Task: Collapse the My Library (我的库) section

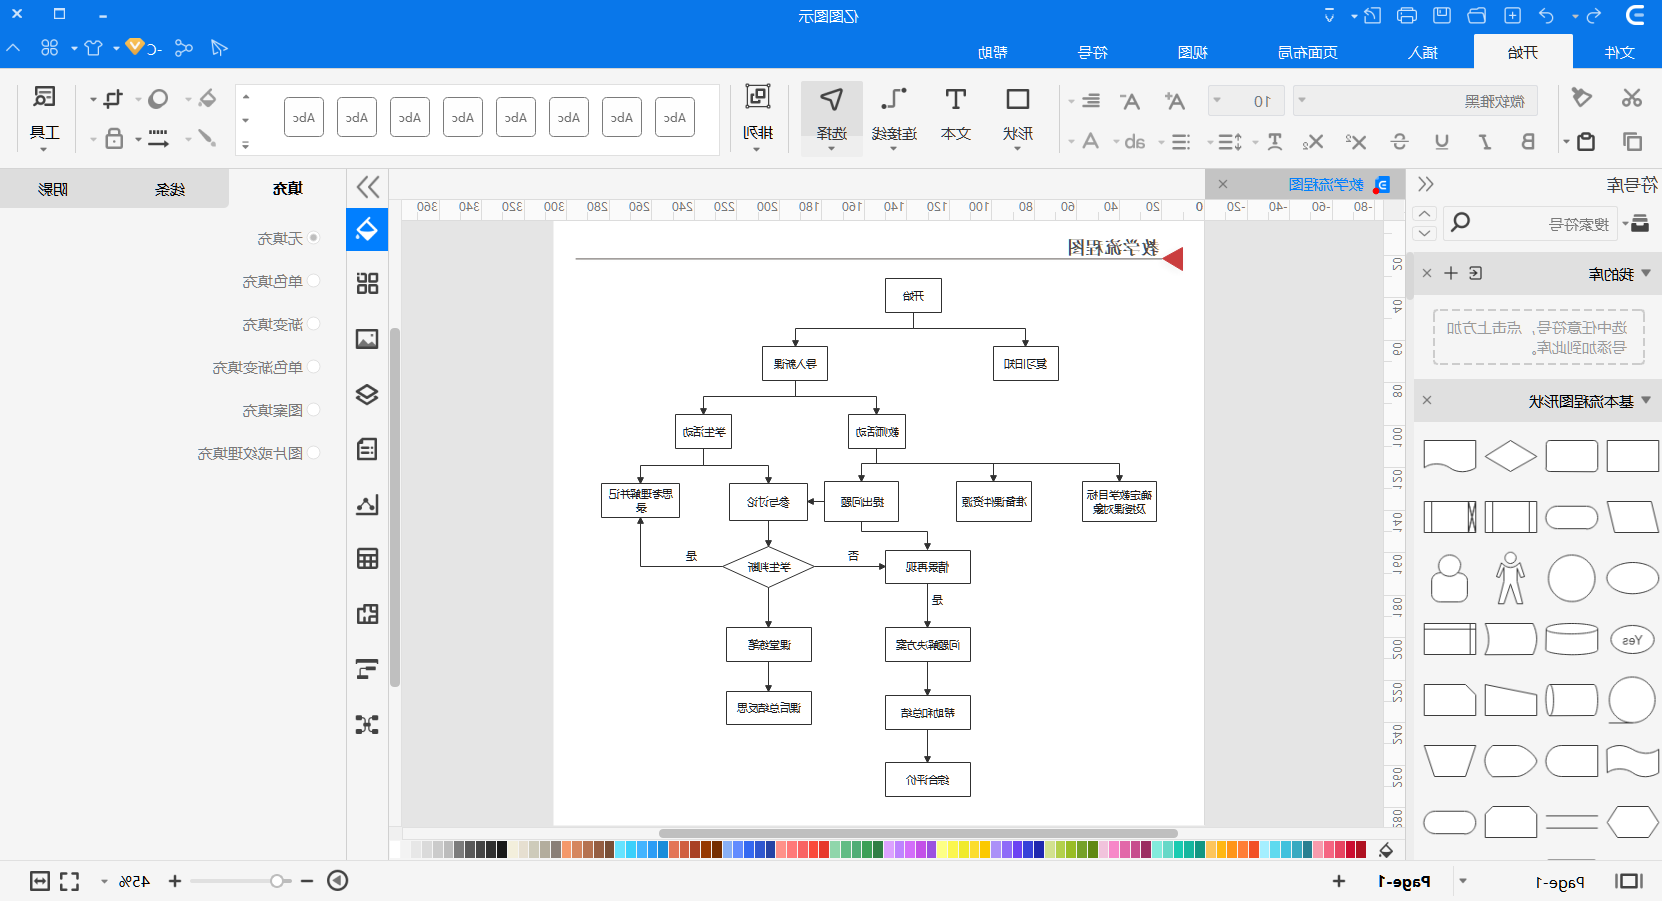Action: pyautogui.click(x=1646, y=273)
